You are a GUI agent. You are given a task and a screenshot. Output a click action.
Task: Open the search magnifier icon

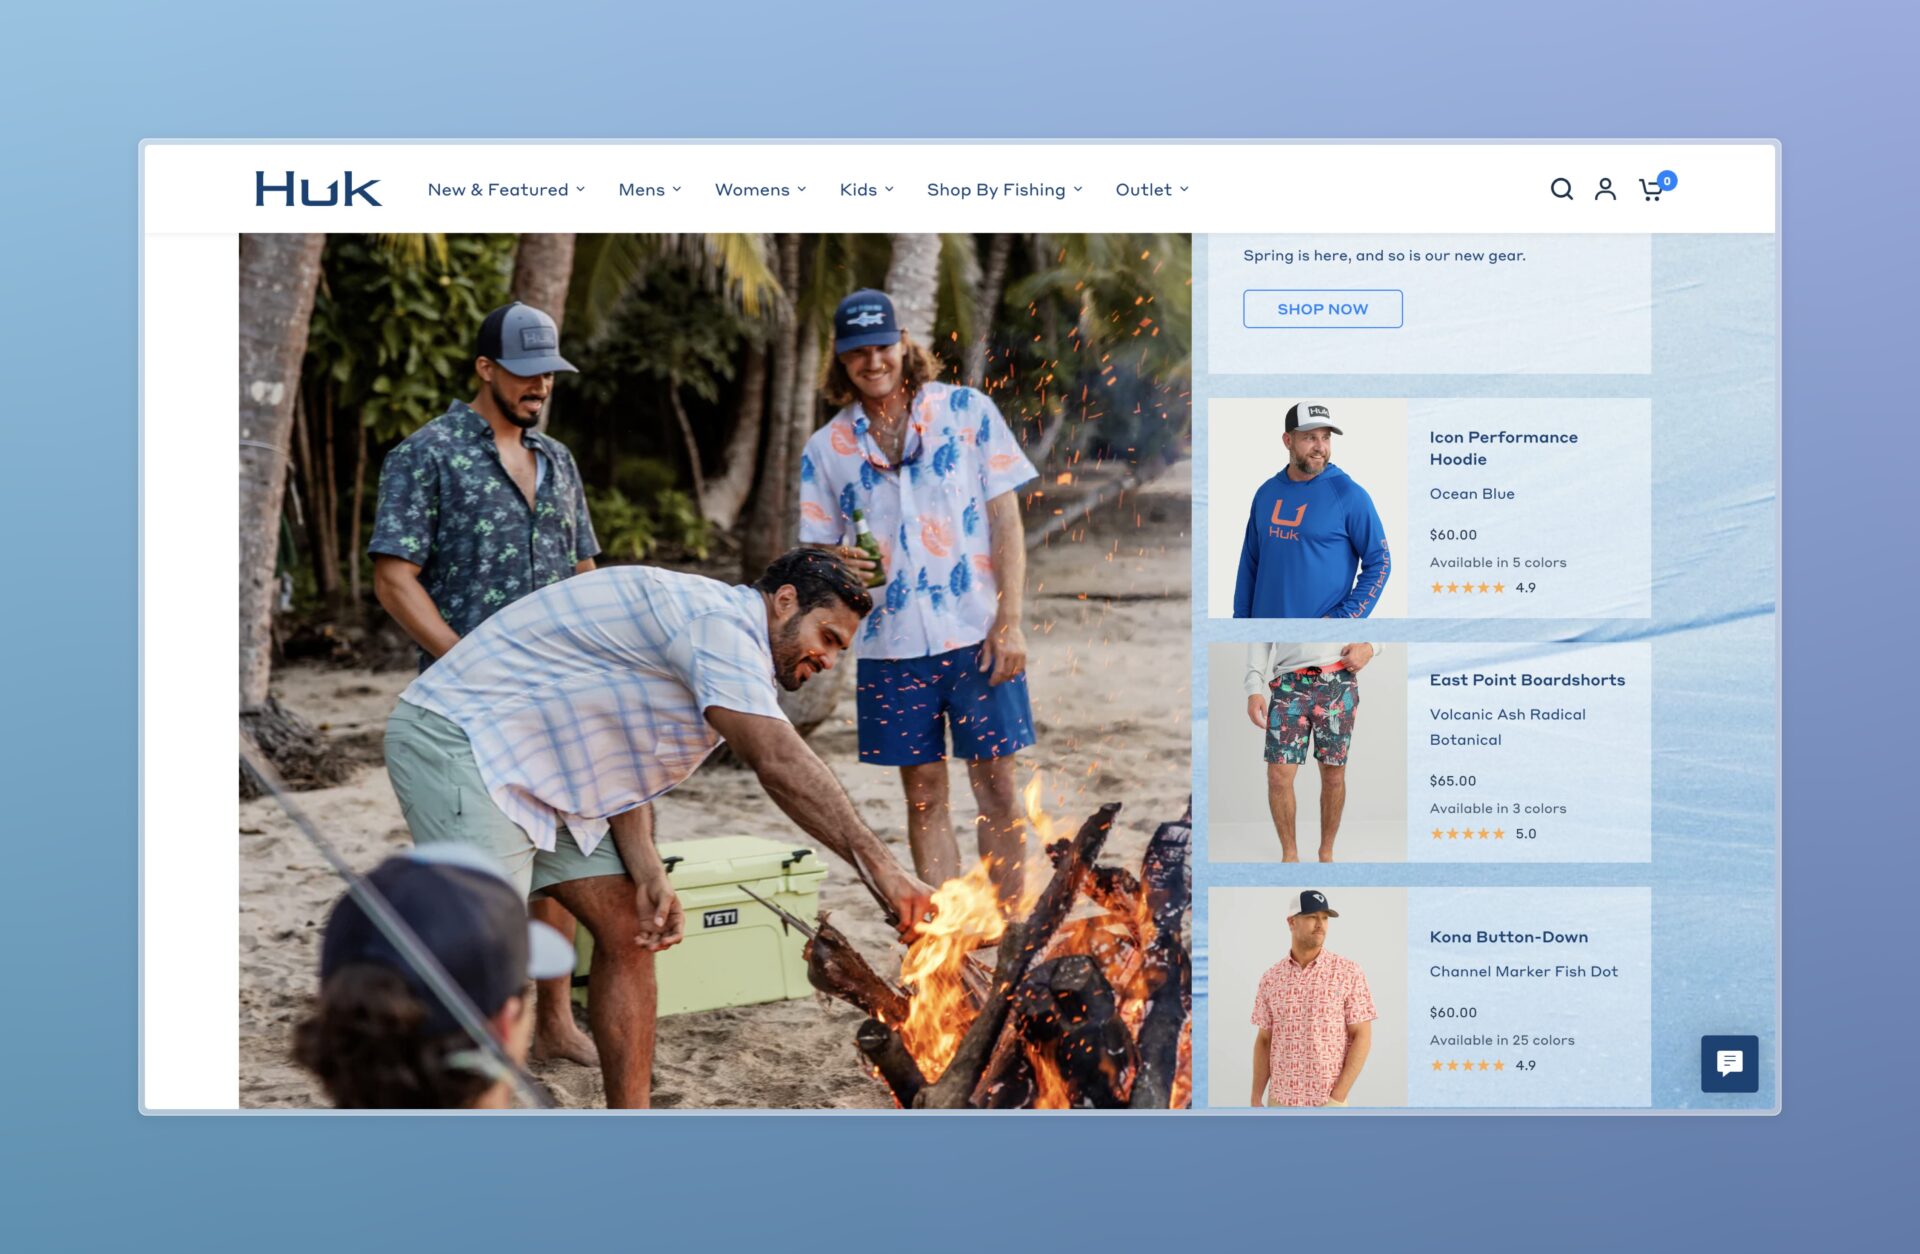(x=1561, y=189)
